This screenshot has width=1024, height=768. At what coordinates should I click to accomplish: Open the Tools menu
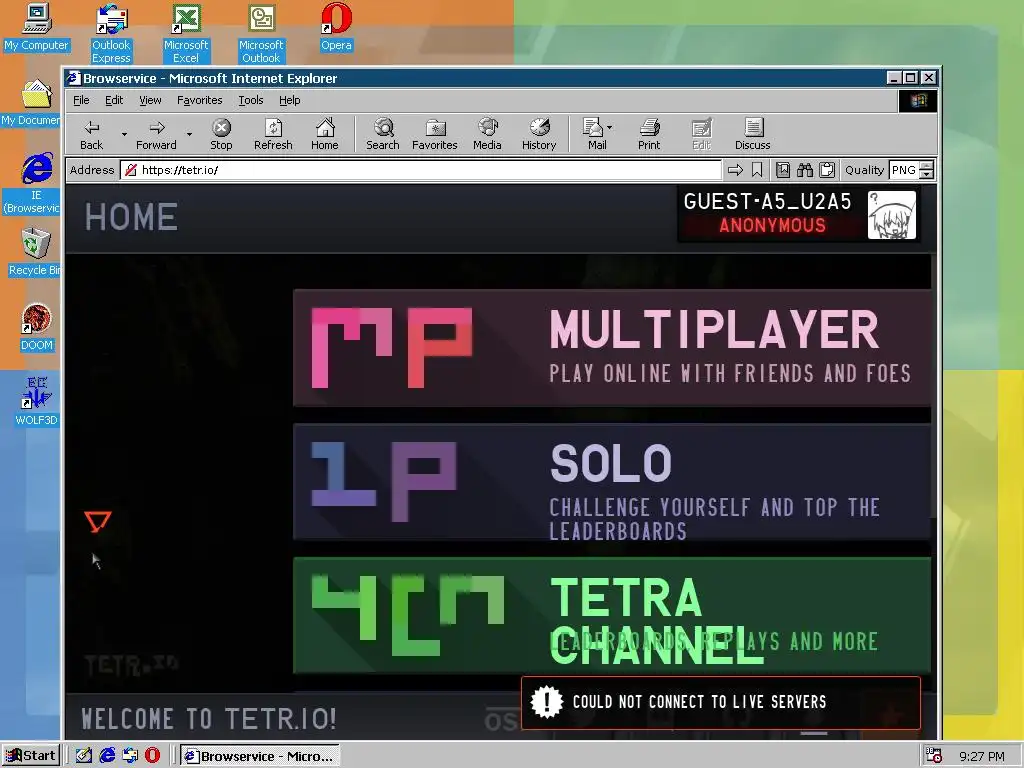tap(250, 100)
